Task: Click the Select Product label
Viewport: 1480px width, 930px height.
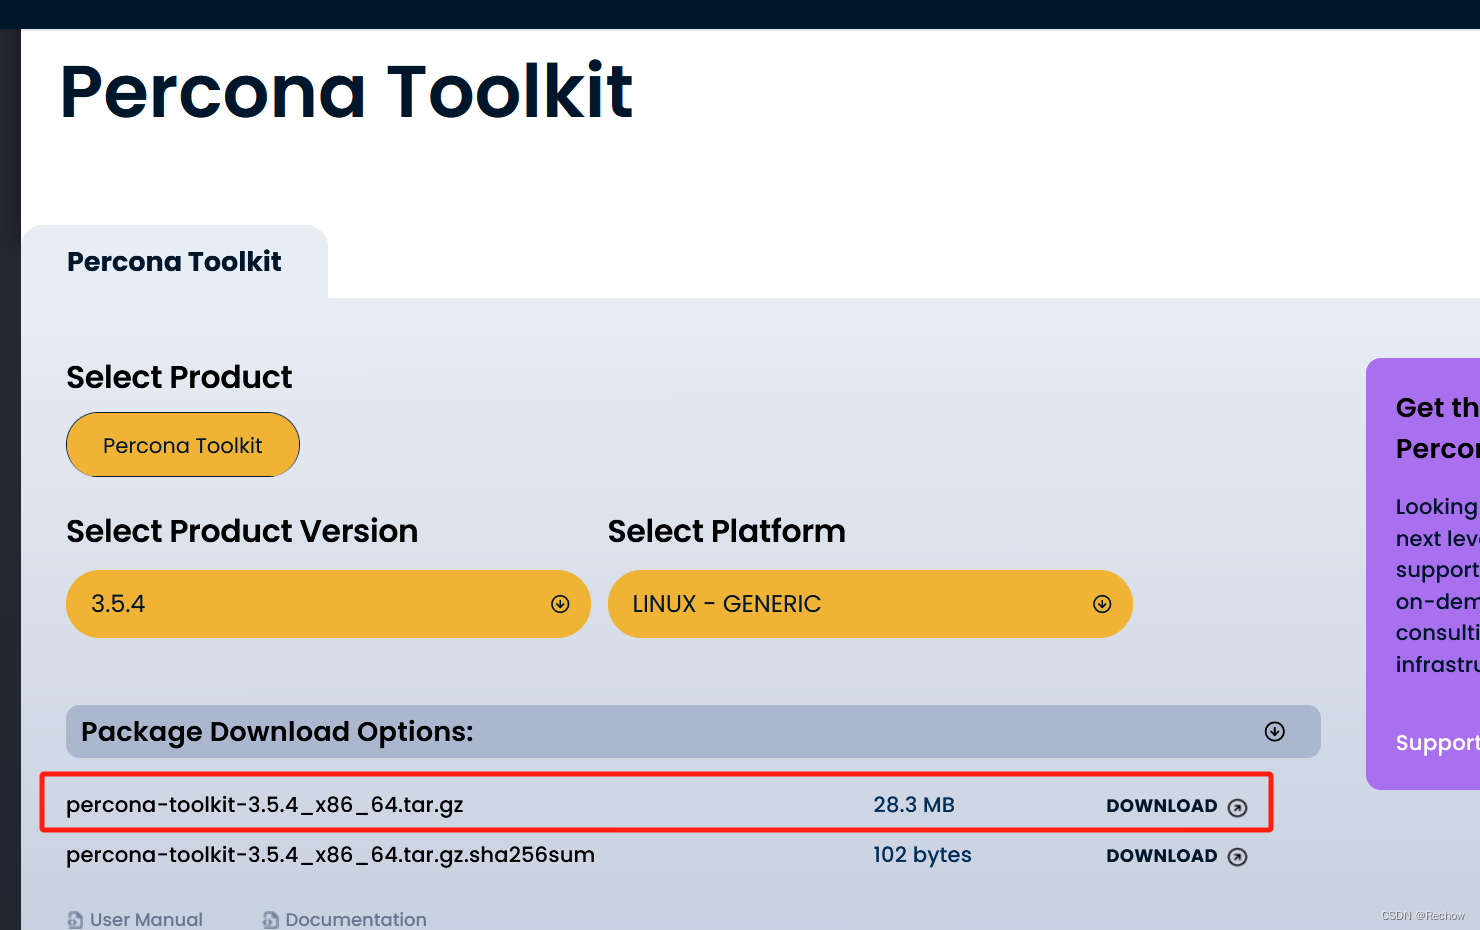Action: (179, 377)
